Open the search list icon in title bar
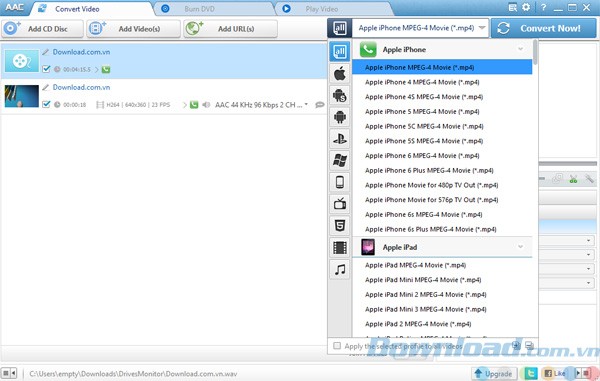The height and width of the screenshot is (381, 600). tap(513, 7)
